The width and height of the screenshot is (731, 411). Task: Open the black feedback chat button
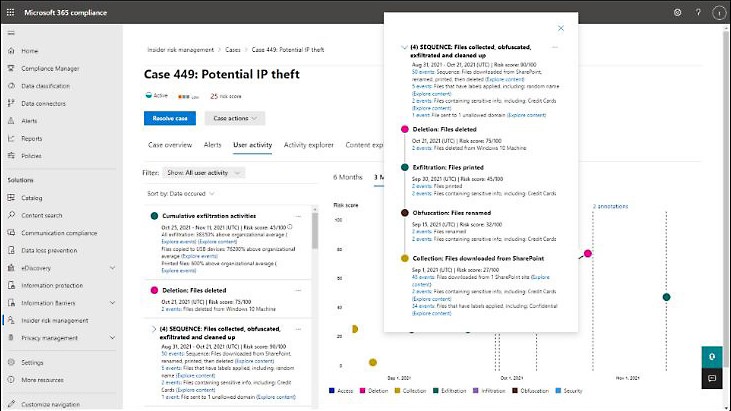coord(712,378)
